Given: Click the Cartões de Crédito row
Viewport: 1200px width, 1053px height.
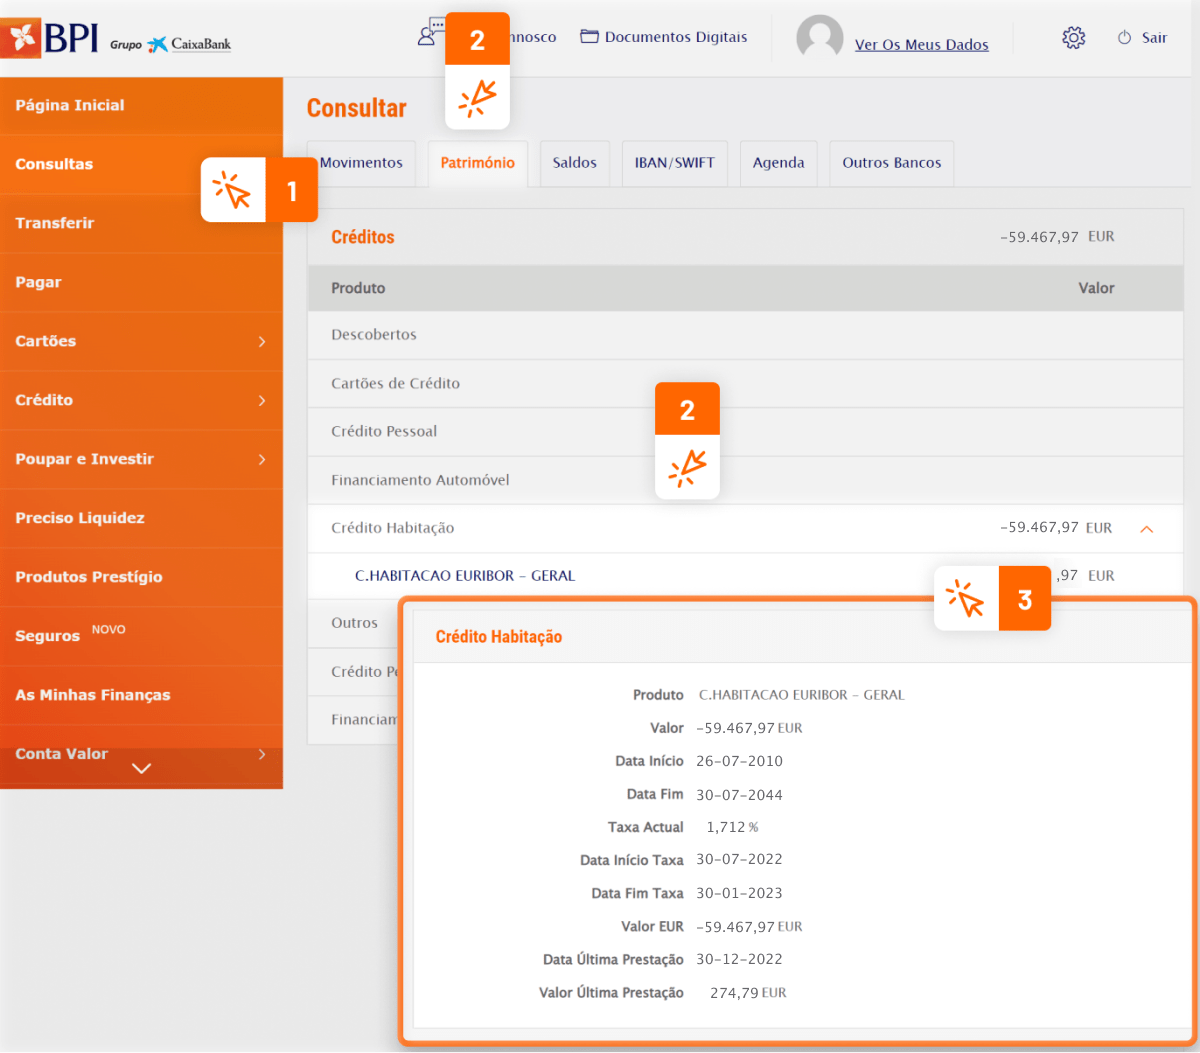Looking at the screenshot, I should point(745,384).
